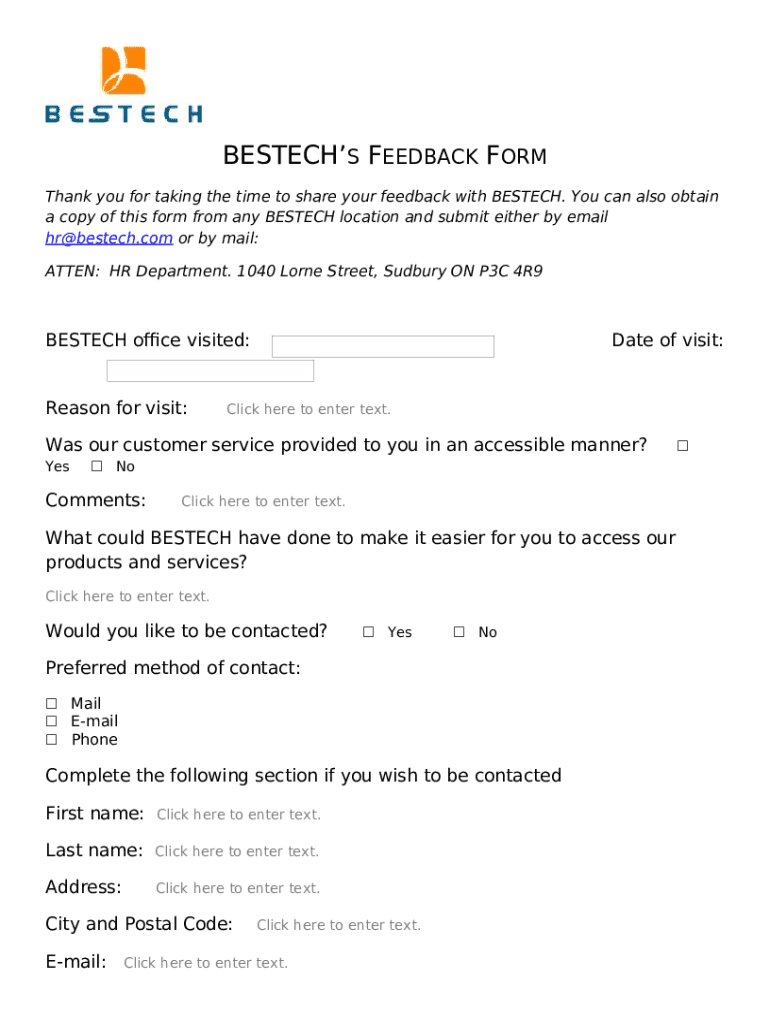Viewport: 770px width, 1024px height.
Task: Tick No for Would you like to be contacted
Action: pyautogui.click(x=459, y=632)
